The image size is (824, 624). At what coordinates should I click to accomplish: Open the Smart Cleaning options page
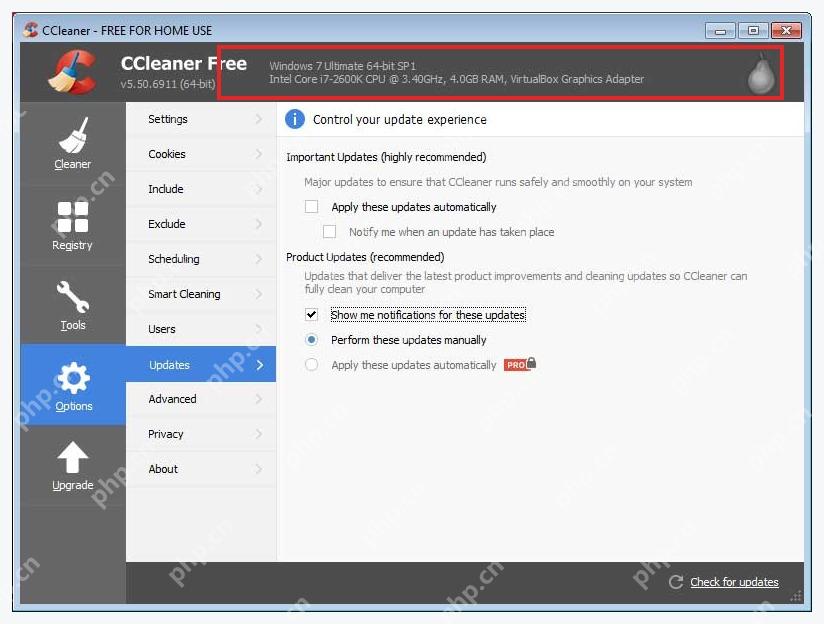pos(201,294)
